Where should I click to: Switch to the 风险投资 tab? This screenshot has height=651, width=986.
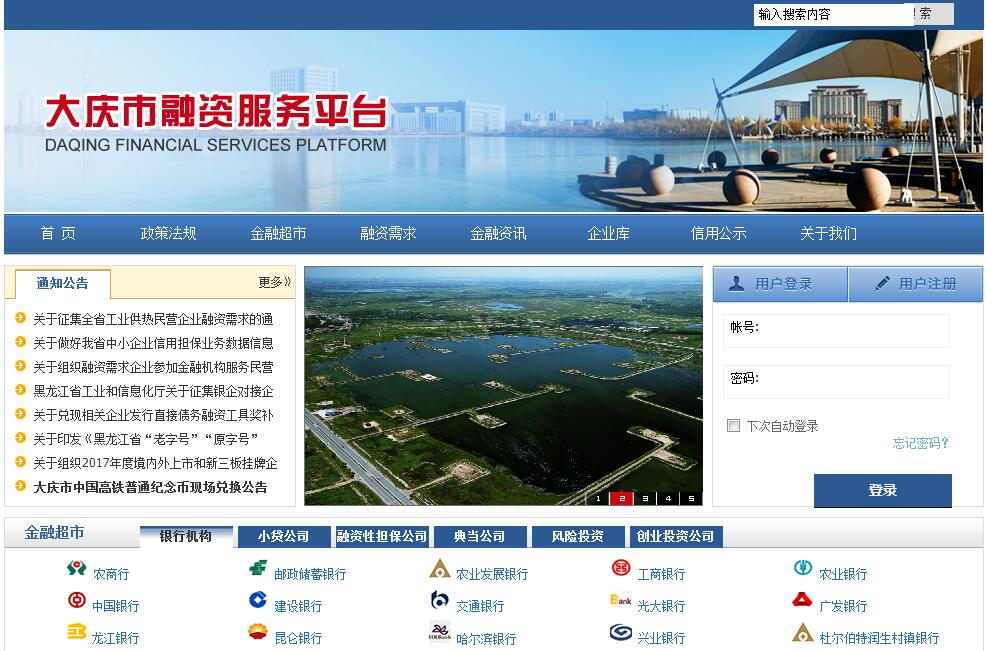578,537
